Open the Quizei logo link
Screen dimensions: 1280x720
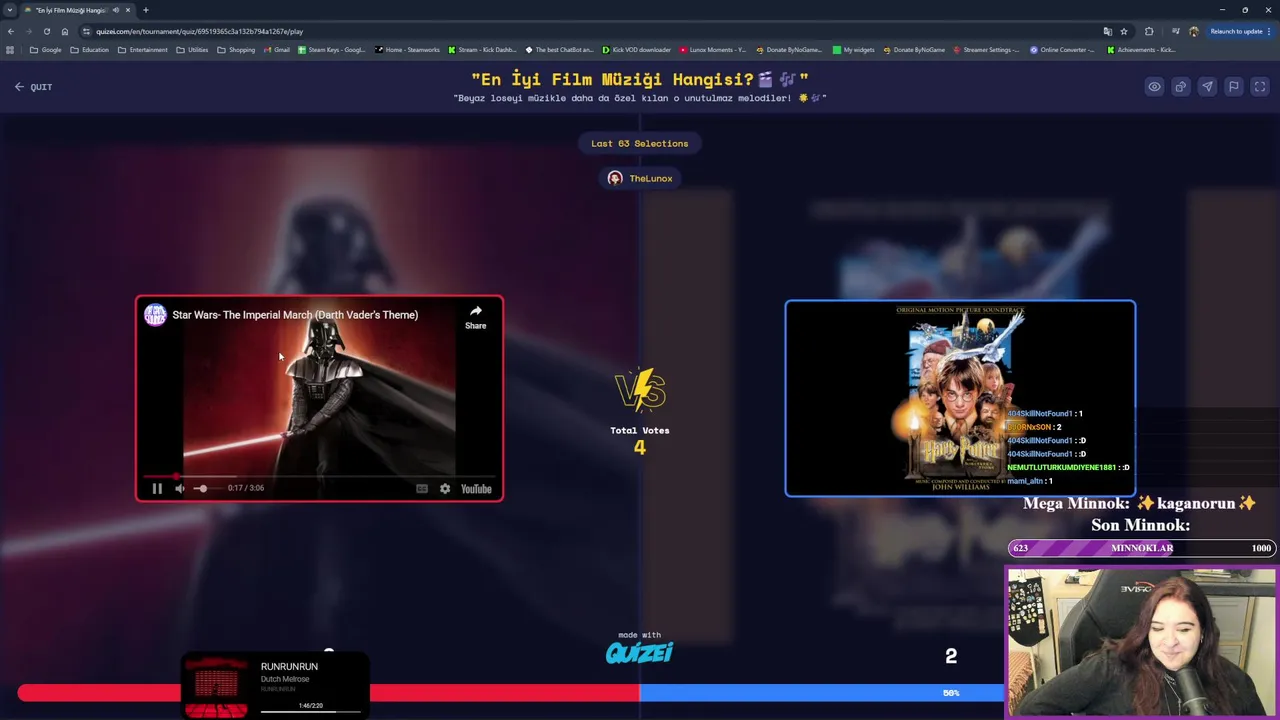coord(640,652)
